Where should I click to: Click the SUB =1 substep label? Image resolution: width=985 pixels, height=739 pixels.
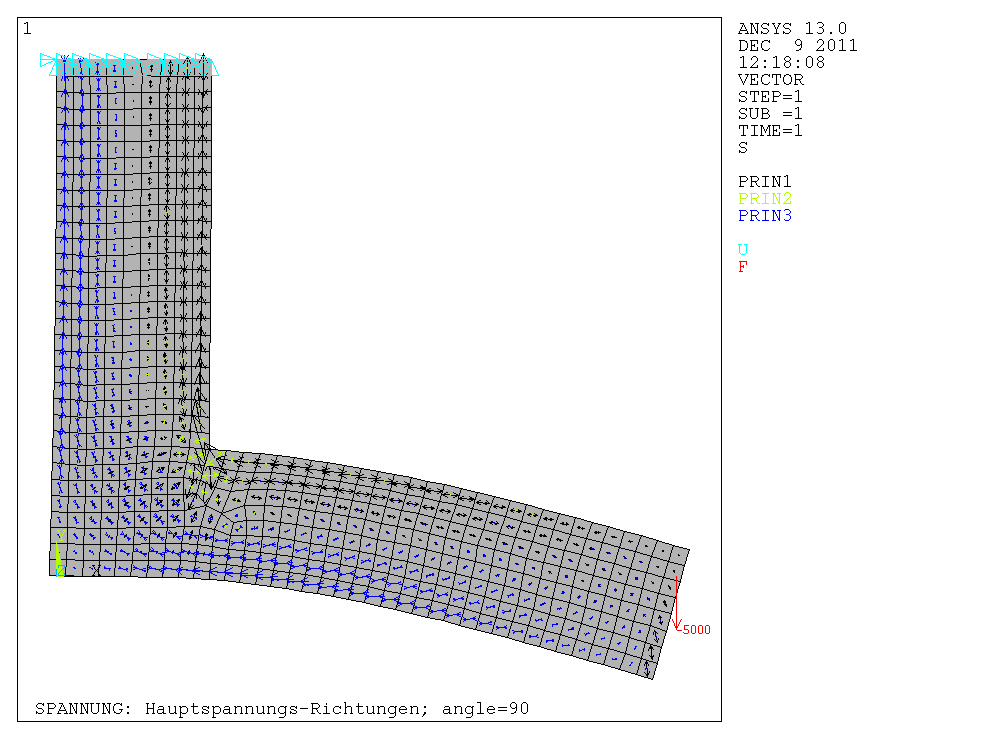770,114
